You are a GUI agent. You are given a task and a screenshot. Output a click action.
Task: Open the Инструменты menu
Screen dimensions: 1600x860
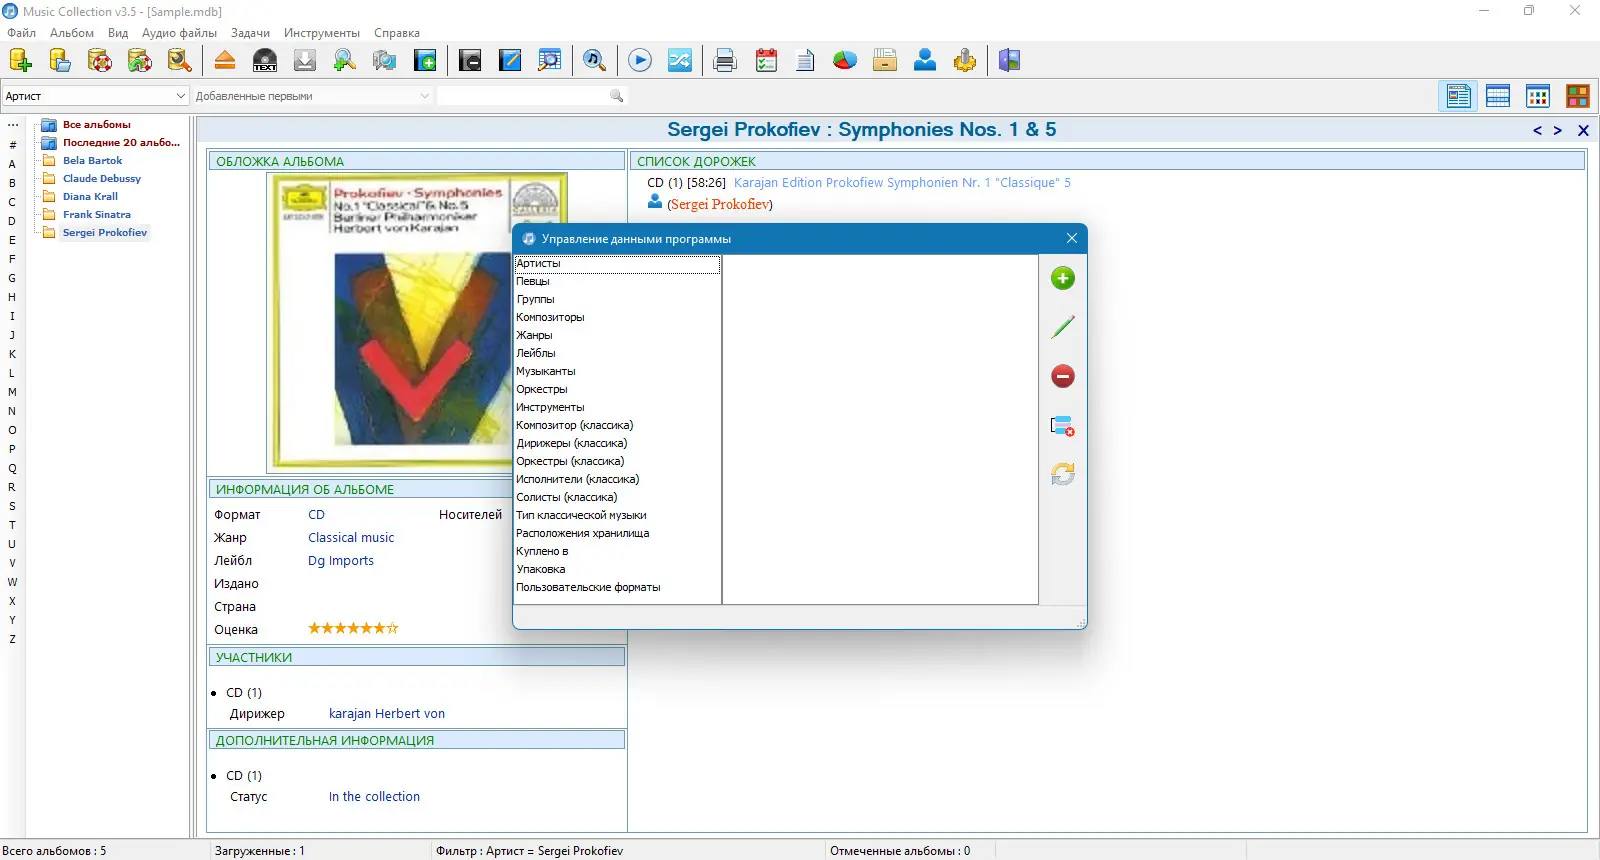(322, 33)
